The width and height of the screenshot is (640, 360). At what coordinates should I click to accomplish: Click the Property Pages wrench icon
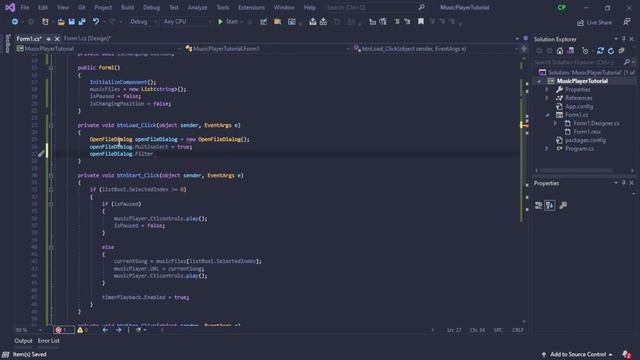(563, 205)
